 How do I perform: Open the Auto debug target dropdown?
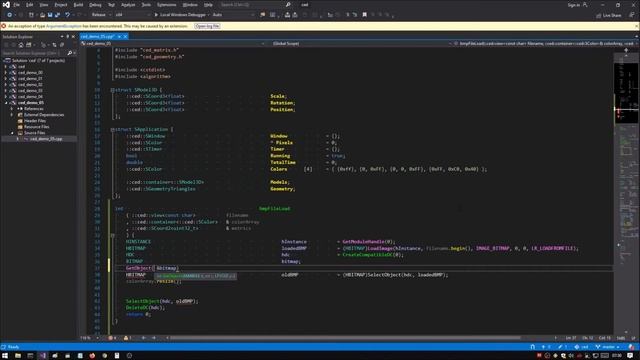point(233,15)
